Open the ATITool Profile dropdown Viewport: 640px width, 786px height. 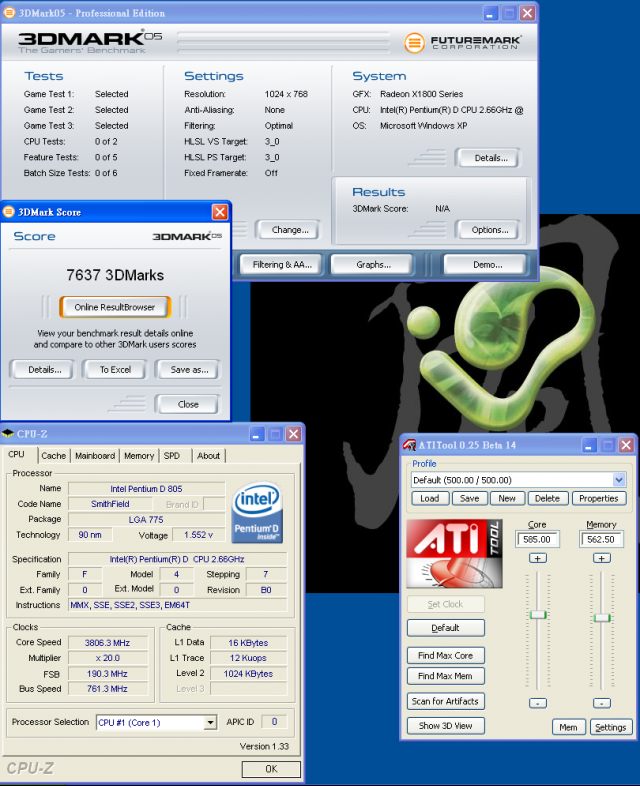point(619,480)
